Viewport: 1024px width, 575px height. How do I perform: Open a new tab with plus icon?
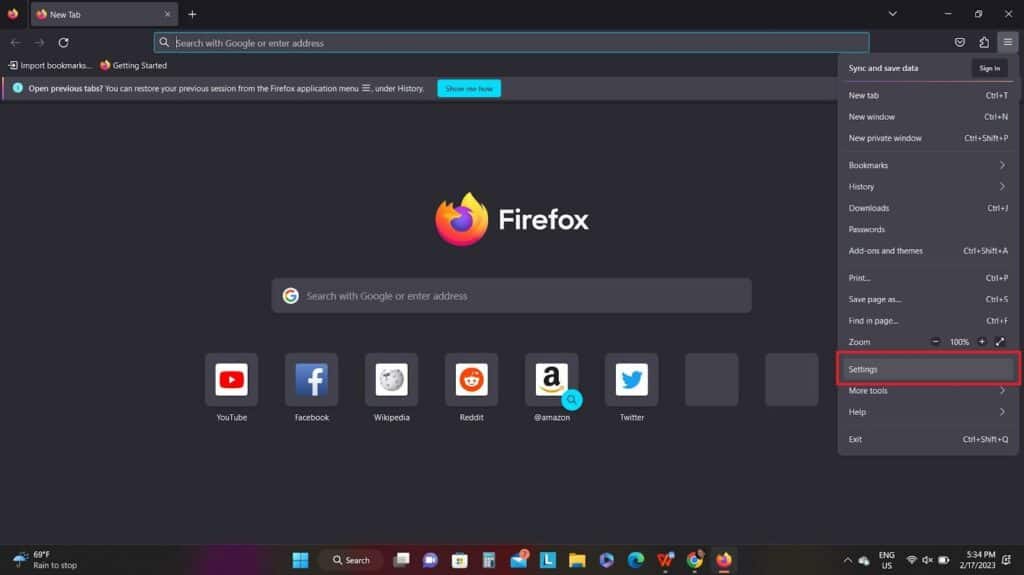pyautogui.click(x=192, y=14)
